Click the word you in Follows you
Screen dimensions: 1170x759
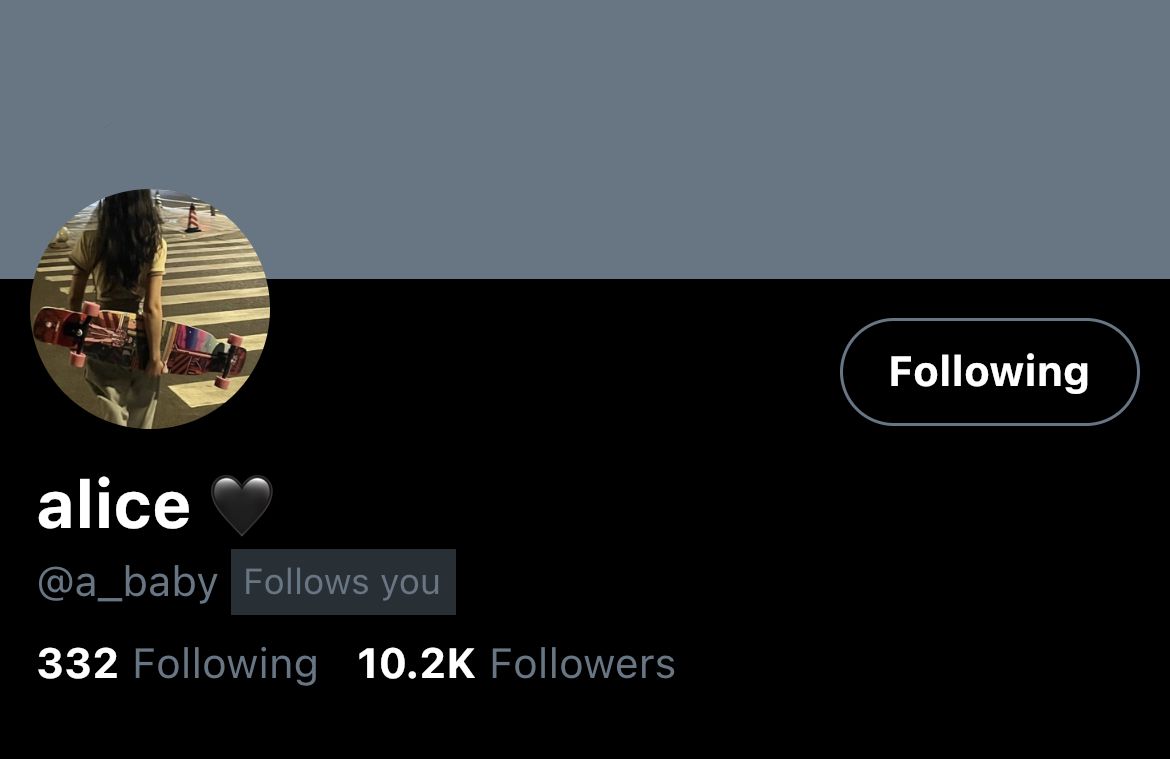click(x=410, y=584)
